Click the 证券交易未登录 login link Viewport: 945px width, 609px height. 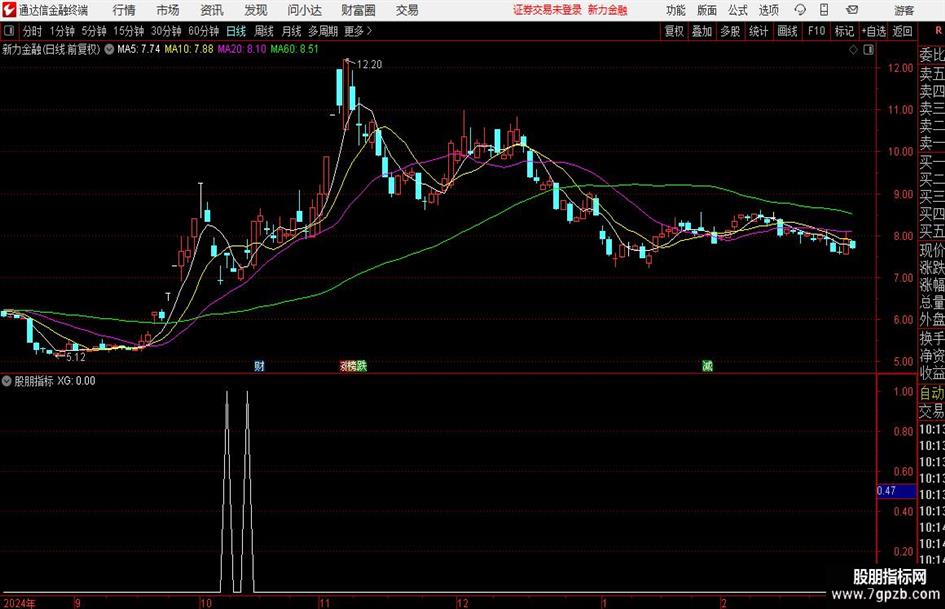pos(547,10)
